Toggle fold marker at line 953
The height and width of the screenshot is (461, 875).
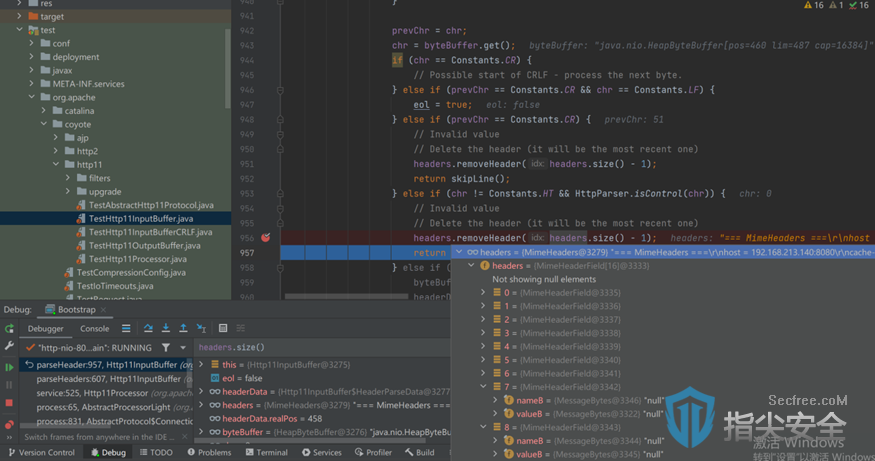280,194
